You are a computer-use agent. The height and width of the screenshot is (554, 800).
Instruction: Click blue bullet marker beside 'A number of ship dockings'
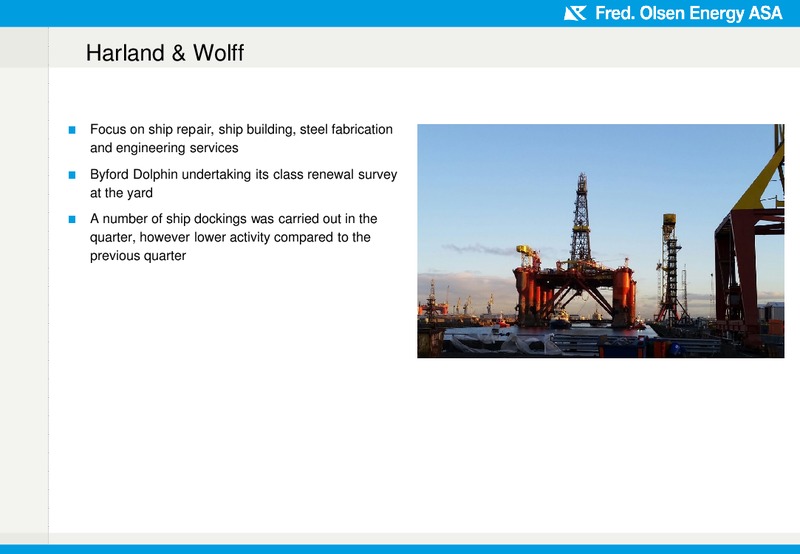tap(72, 219)
